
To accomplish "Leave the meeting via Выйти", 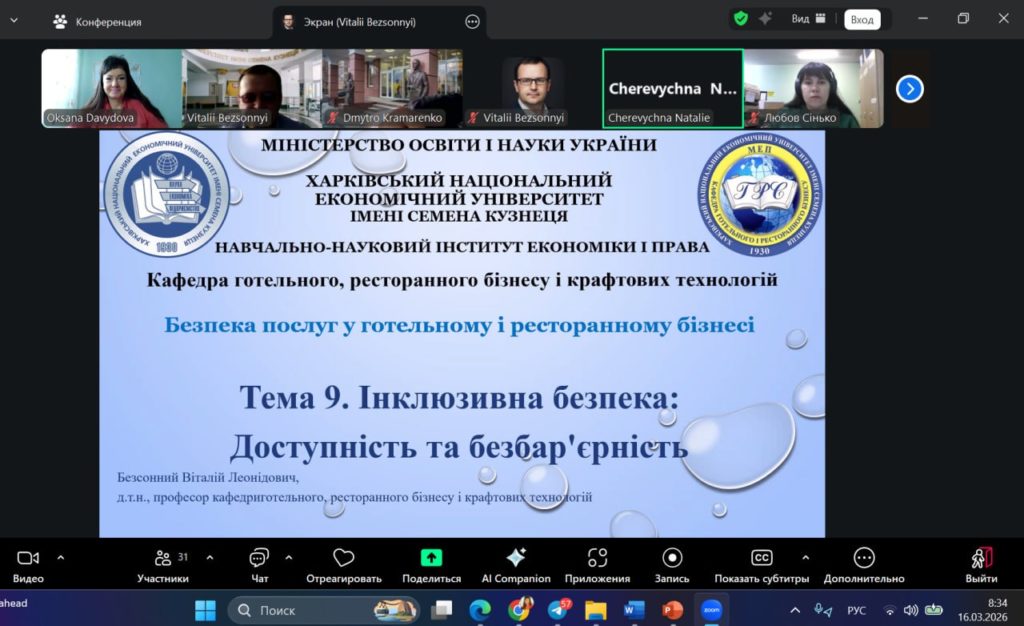I will click(x=981, y=558).
